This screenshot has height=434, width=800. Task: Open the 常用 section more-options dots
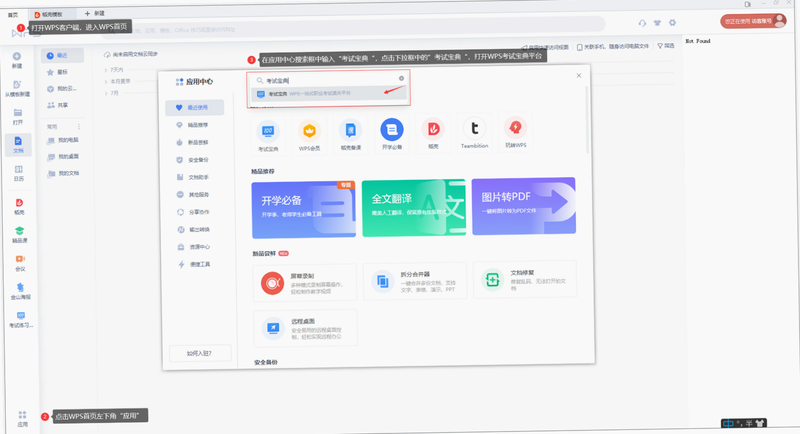(x=79, y=126)
